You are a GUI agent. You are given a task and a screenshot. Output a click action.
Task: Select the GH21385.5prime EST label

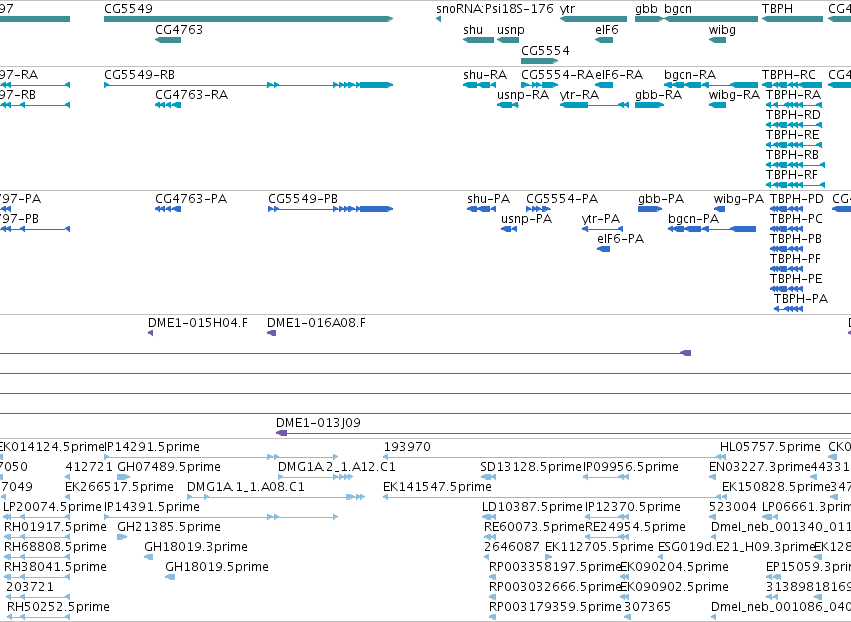[x=169, y=527]
